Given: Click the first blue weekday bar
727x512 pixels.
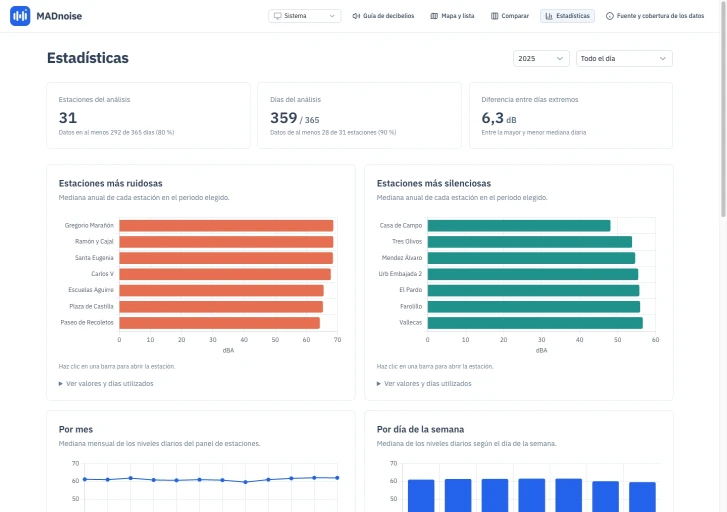Looking at the screenshot, I should (421, 496).
